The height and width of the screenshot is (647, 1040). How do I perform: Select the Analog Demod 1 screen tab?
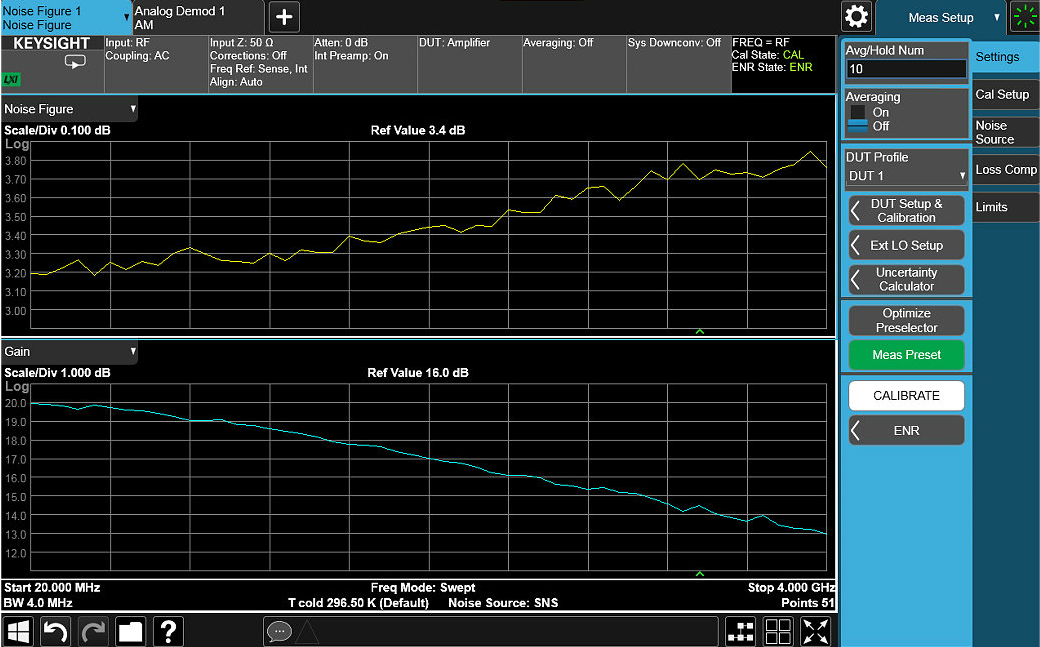[198, 17]
